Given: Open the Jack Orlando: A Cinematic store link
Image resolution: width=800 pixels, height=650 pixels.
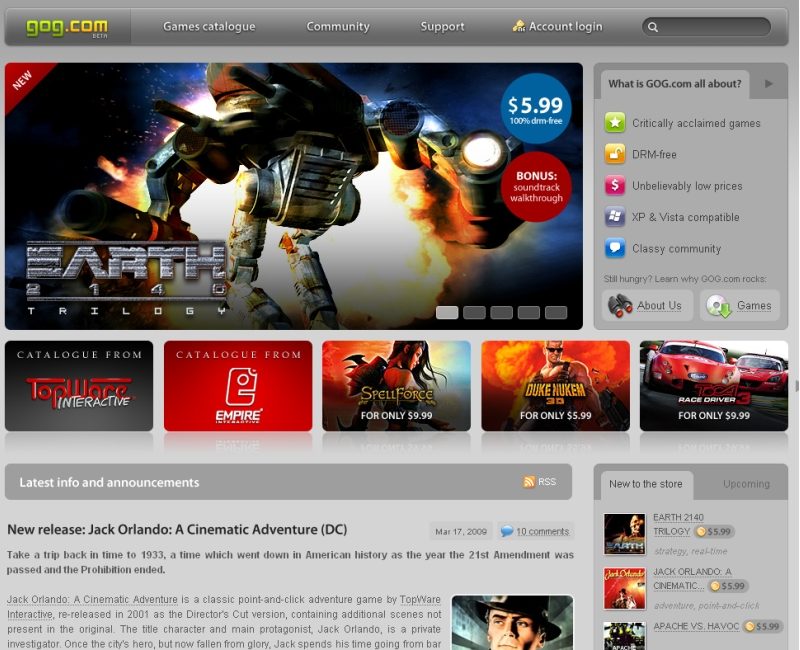Looking at the screenshot, I should (x=692, y=579).
